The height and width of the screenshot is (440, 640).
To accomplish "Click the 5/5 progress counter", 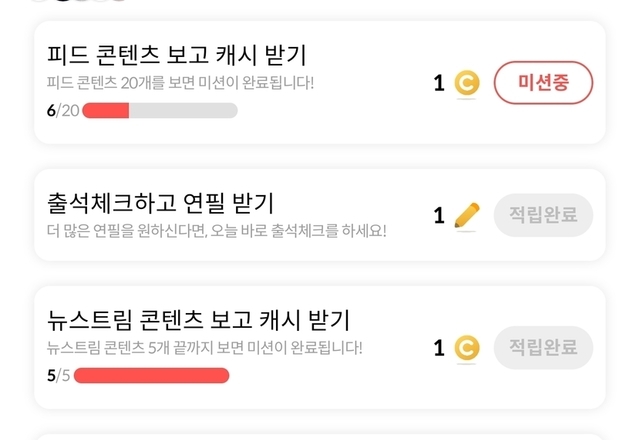I will click(58, 376).
